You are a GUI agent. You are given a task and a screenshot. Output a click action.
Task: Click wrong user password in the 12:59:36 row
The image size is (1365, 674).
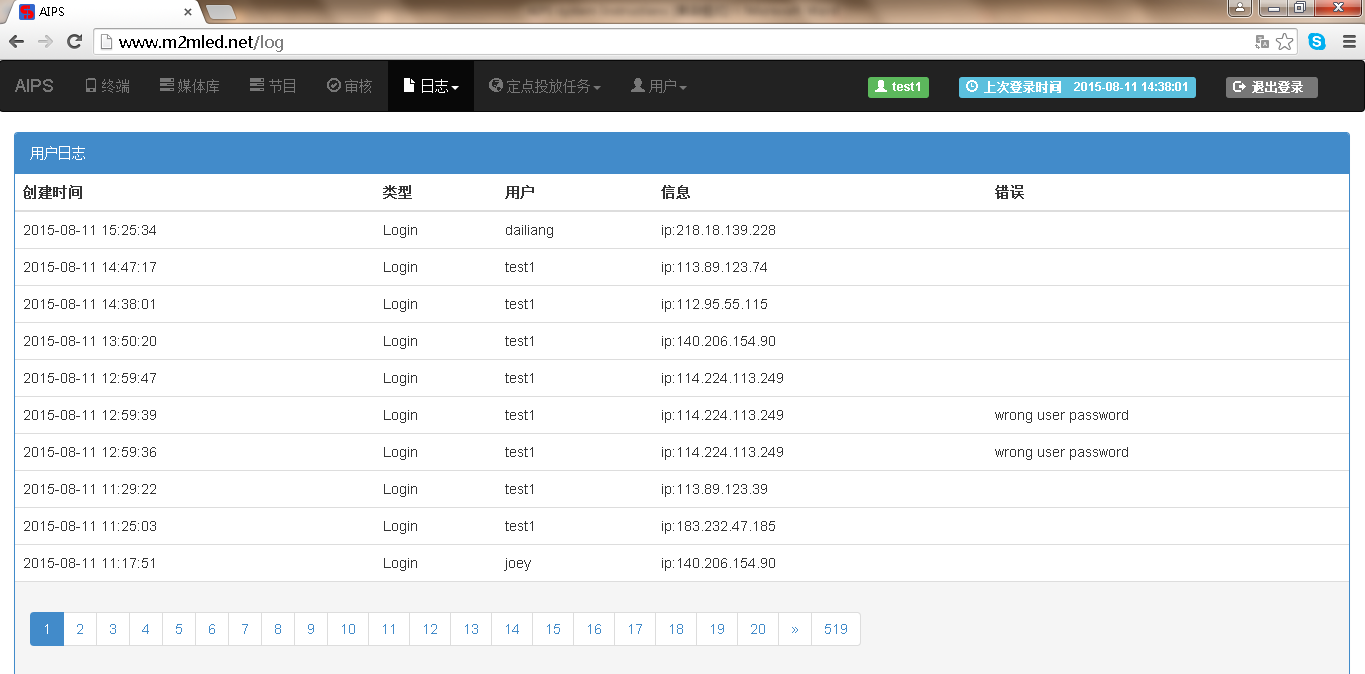(1062, 452)
